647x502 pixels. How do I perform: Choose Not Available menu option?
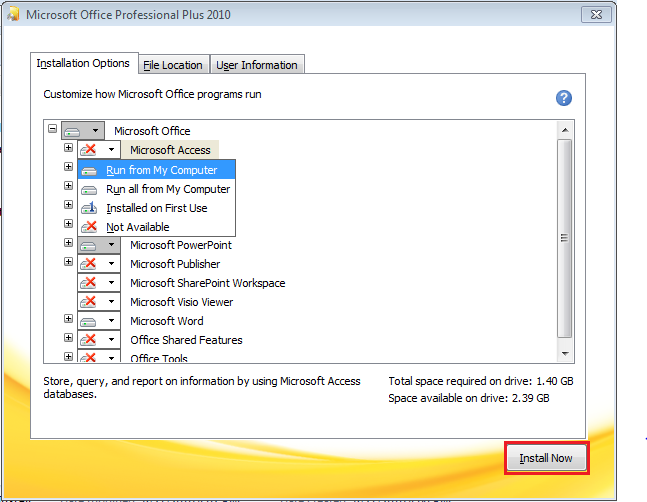[156, 227]
